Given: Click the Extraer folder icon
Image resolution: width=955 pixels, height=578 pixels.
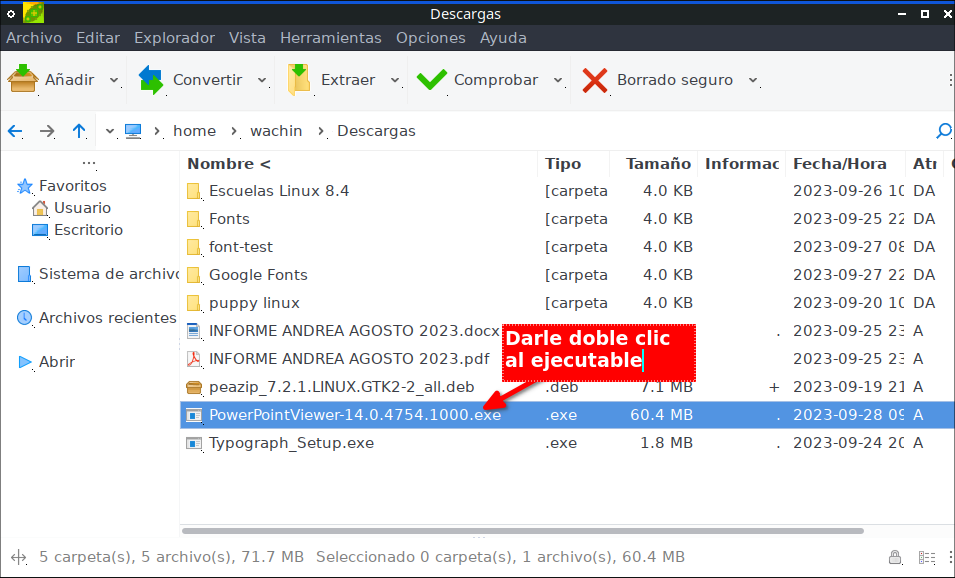Looking at the screenshot, I should click(298, 79).
